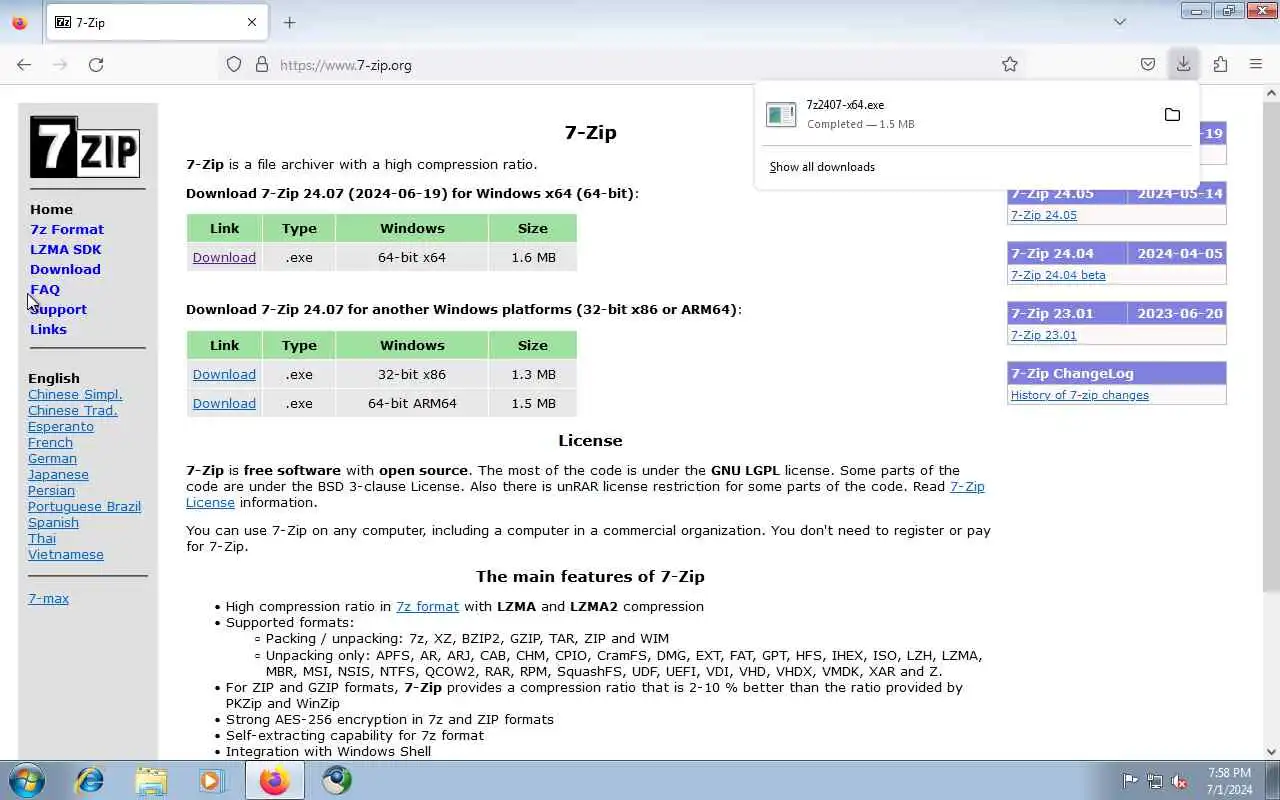Click the Firefox taskbar button
1280x800 pixels.
(275, 780)
